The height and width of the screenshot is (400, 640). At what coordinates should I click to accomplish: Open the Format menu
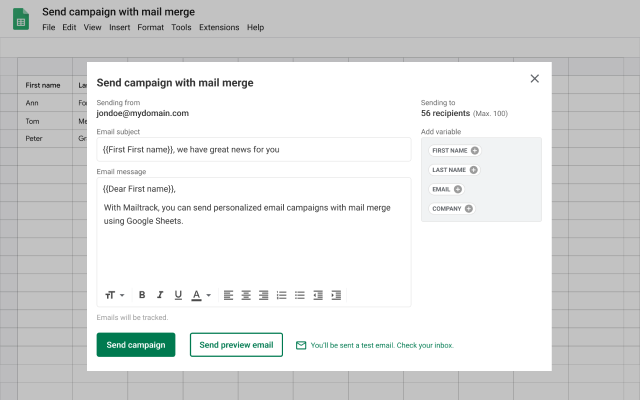(151, 27)
